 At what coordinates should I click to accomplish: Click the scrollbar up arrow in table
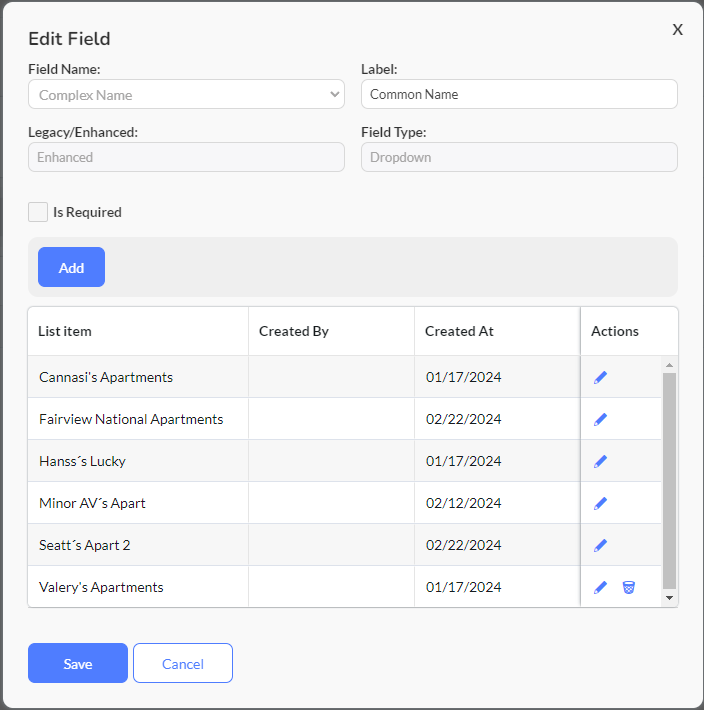pyautogui.click(x=670, y=365)
